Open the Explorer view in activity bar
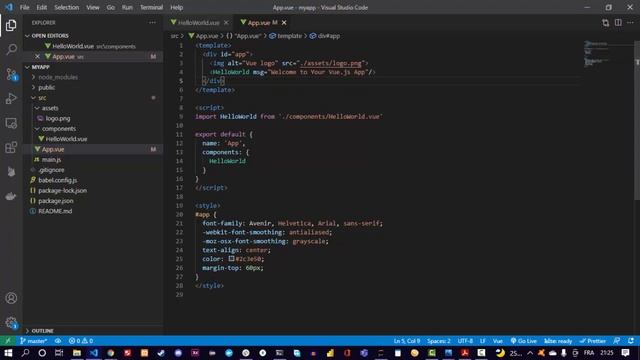The width and height of the screenshot is (640, 360). pos(11,25)
